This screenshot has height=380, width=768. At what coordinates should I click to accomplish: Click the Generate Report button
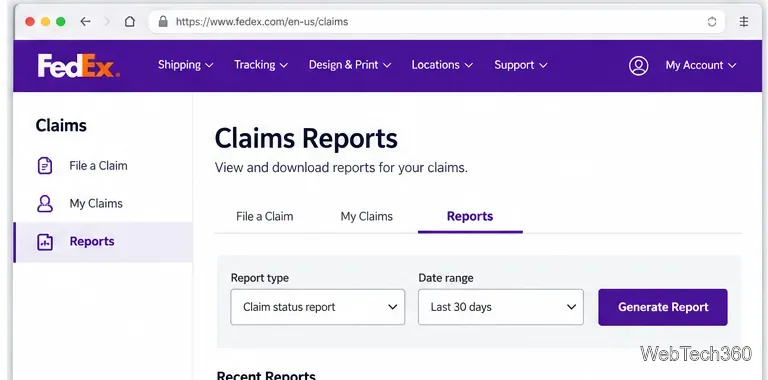(x=663, y=307)
